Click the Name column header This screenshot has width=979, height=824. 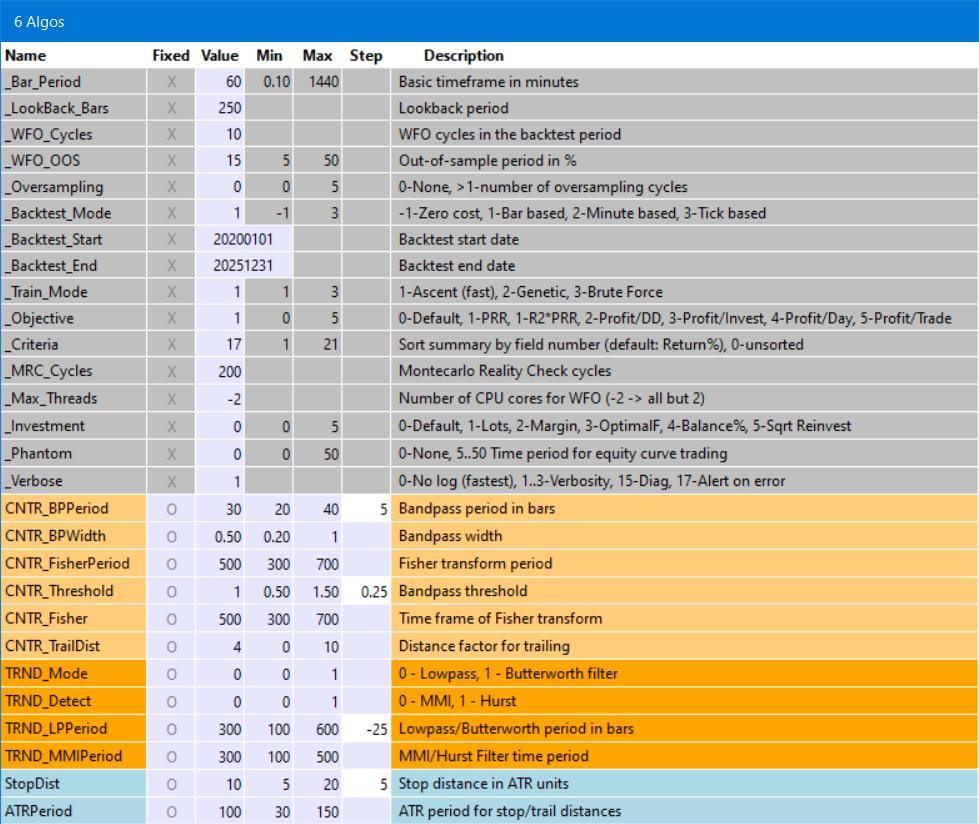point(26,56)
